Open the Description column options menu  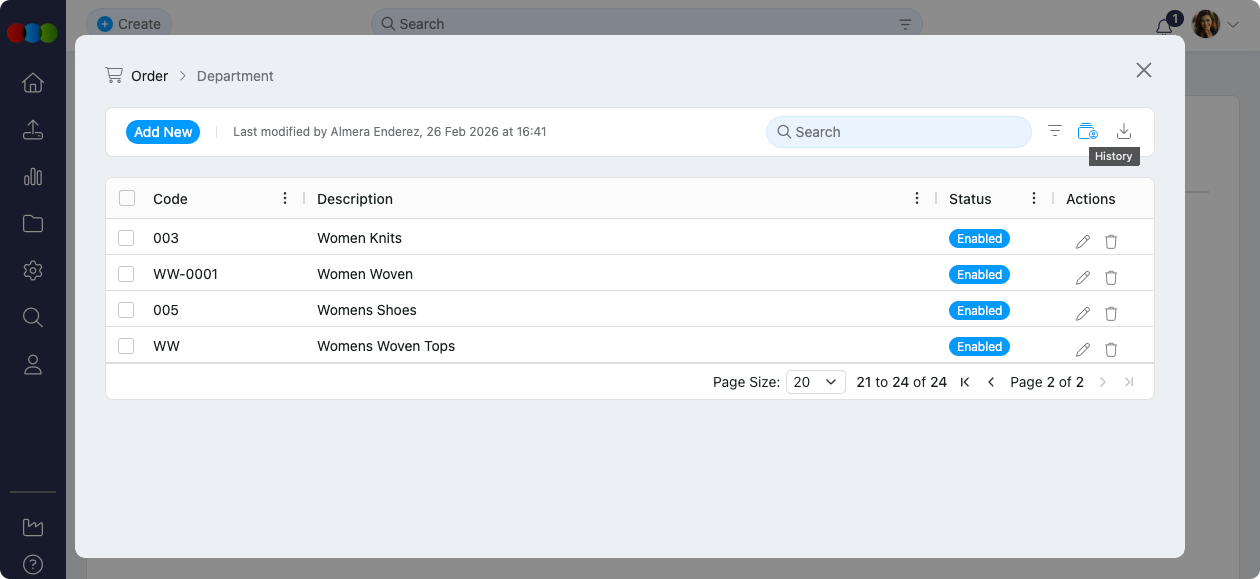tap(916, 198)
